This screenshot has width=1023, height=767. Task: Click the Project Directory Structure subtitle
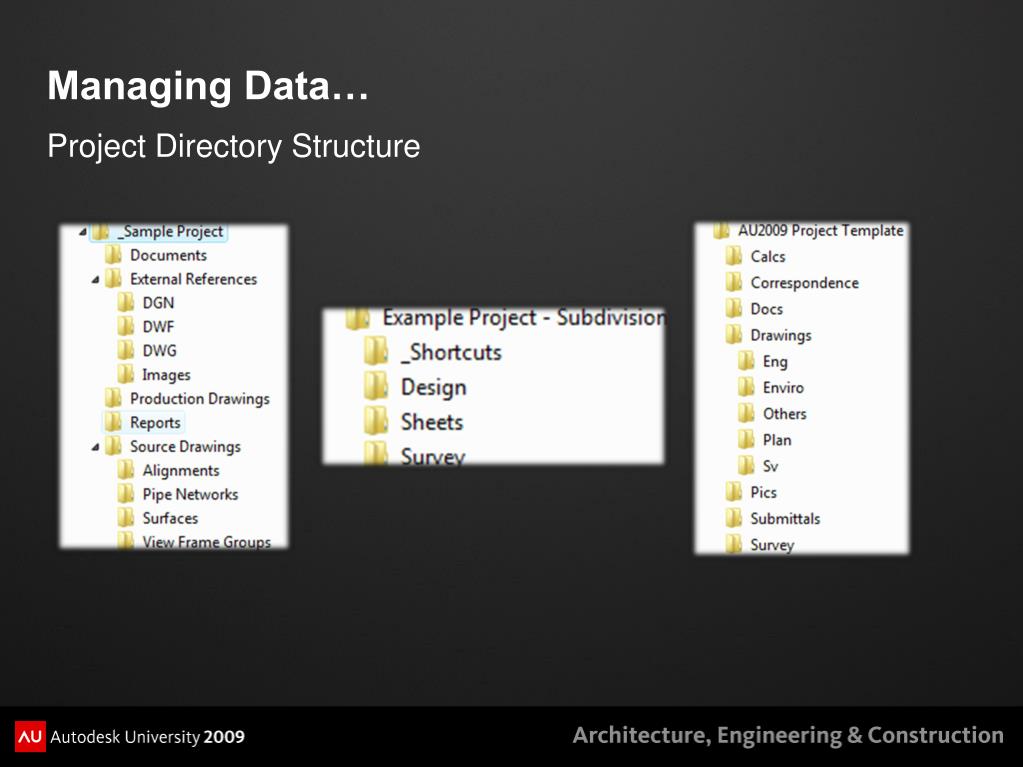tap(234, 146)
